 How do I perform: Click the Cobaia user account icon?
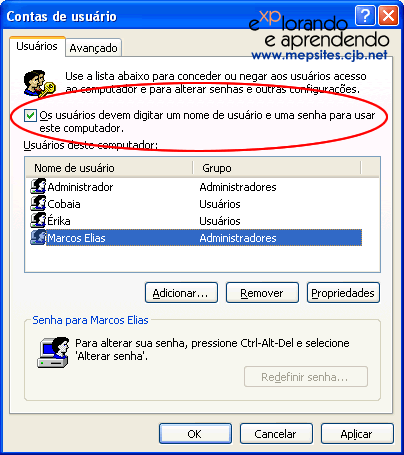tap(38, 203)
